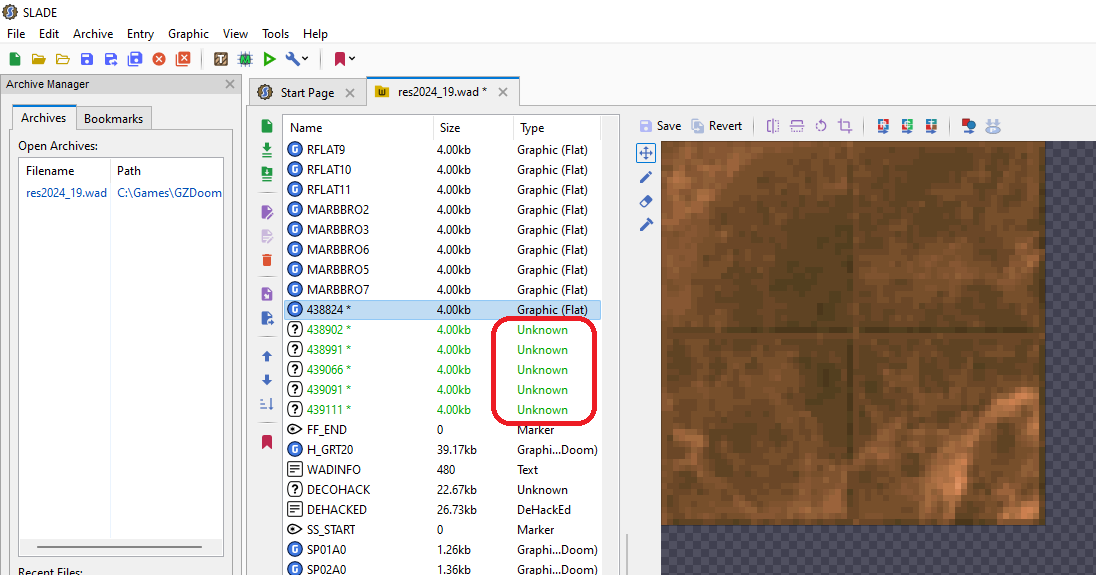Viewport: 1096px width, 575px height.
Task: Switch to the Bookmarks tab
Action: pos(113,118)
